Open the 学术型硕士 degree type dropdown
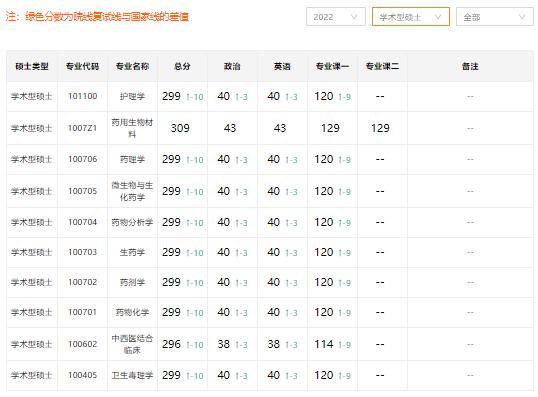 [411, 17]
